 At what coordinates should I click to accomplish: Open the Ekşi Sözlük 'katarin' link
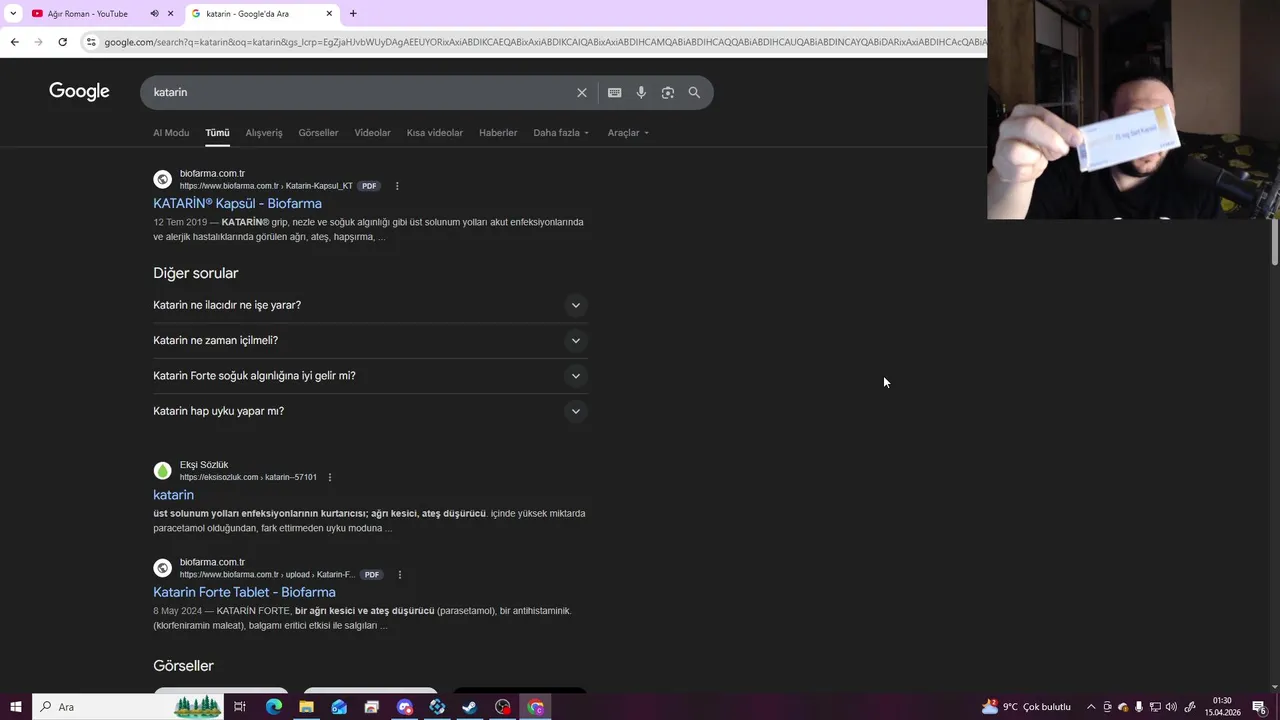[x=173, y=495]
